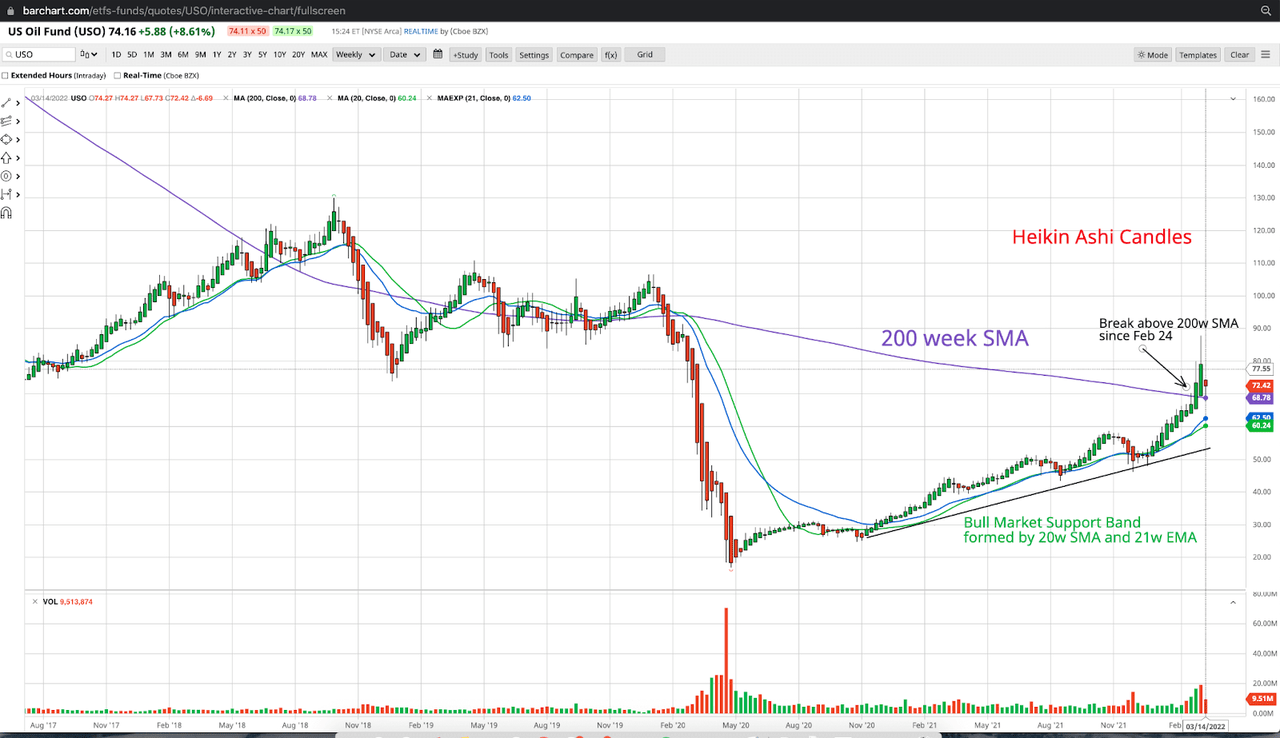Set the chart period to 20Y
The image size is (1280, 738).
click(298, 55)
